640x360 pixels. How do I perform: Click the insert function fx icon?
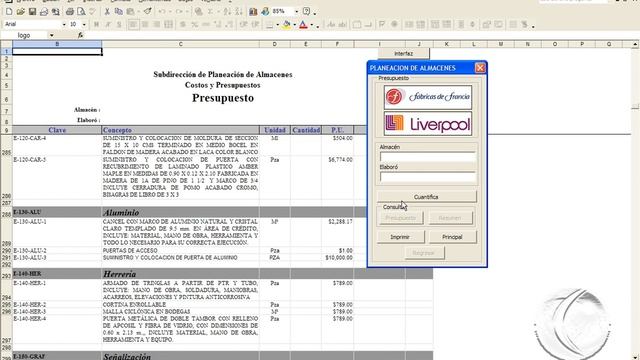(x=80, y=36)
